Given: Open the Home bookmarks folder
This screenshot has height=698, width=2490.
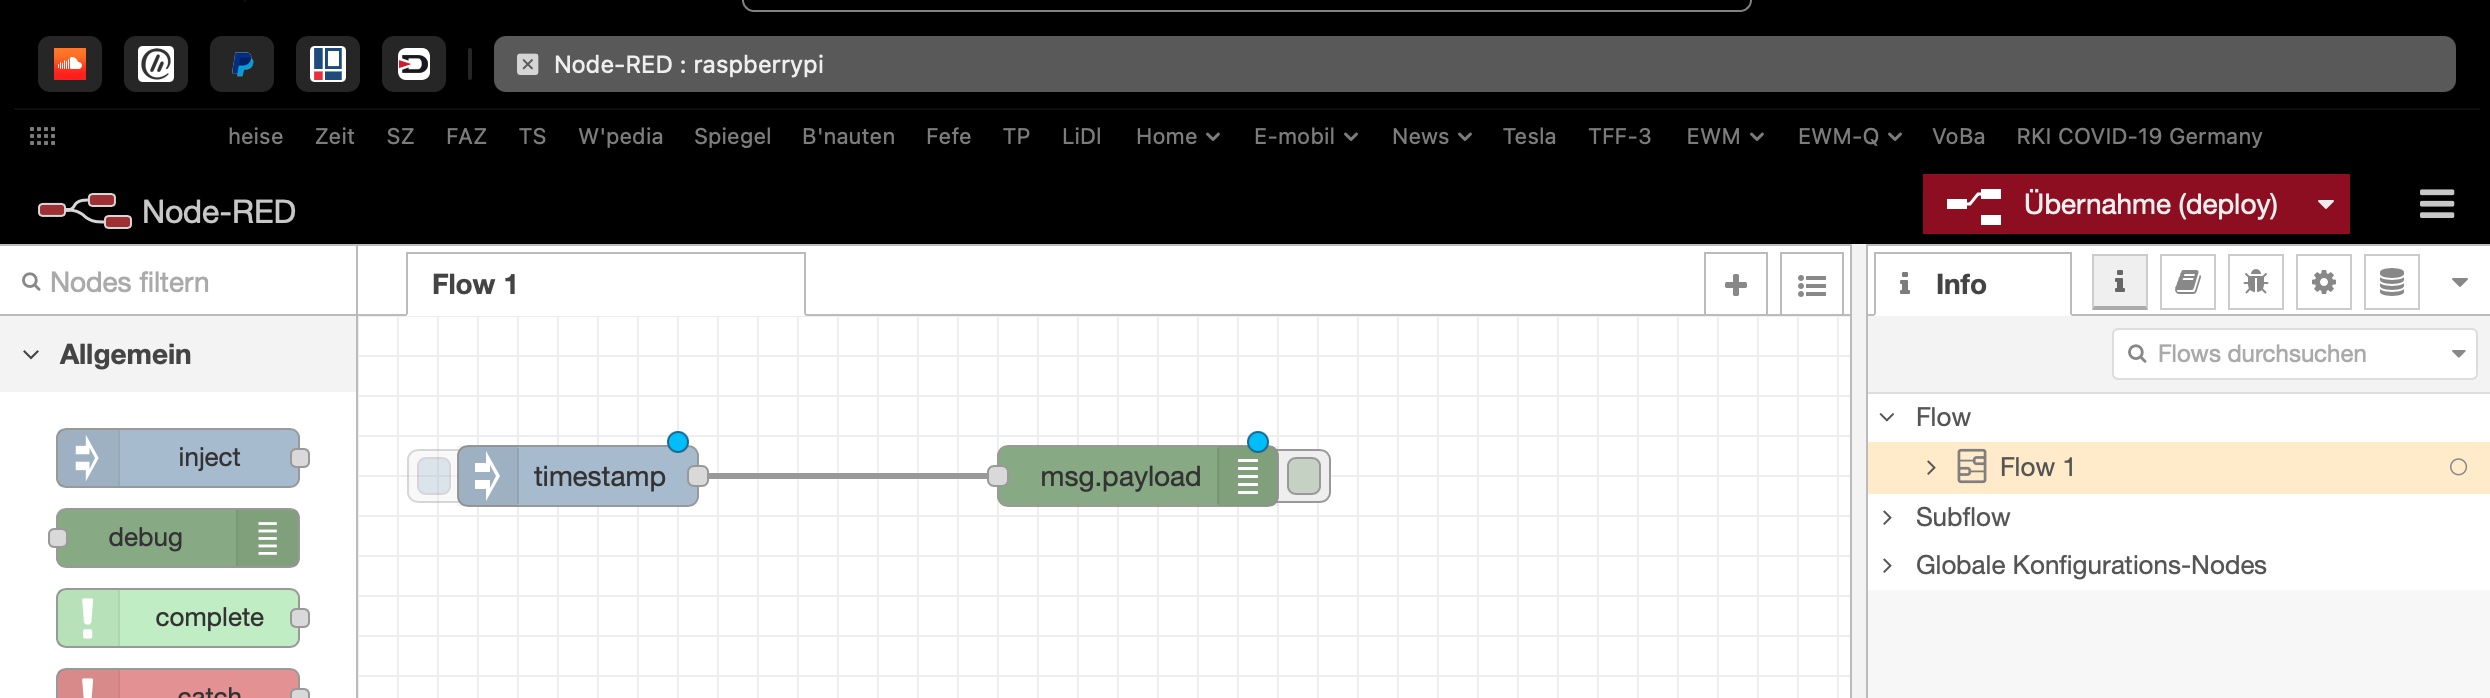Looking at the screenshot, I should pos(1178,136).
